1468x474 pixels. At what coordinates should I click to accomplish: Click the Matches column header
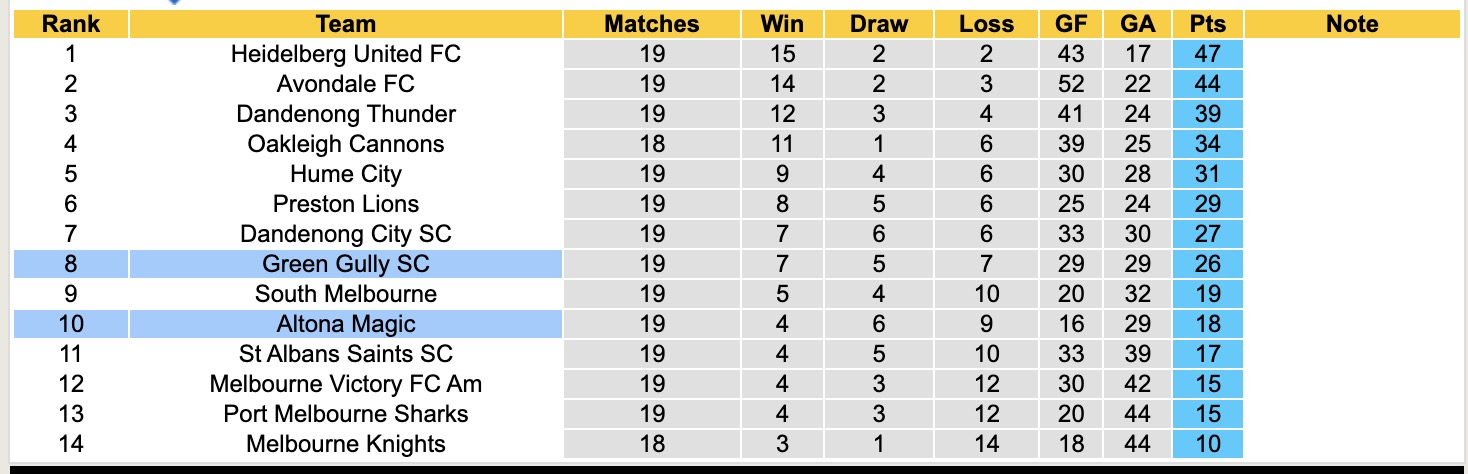tap(651, 24)
